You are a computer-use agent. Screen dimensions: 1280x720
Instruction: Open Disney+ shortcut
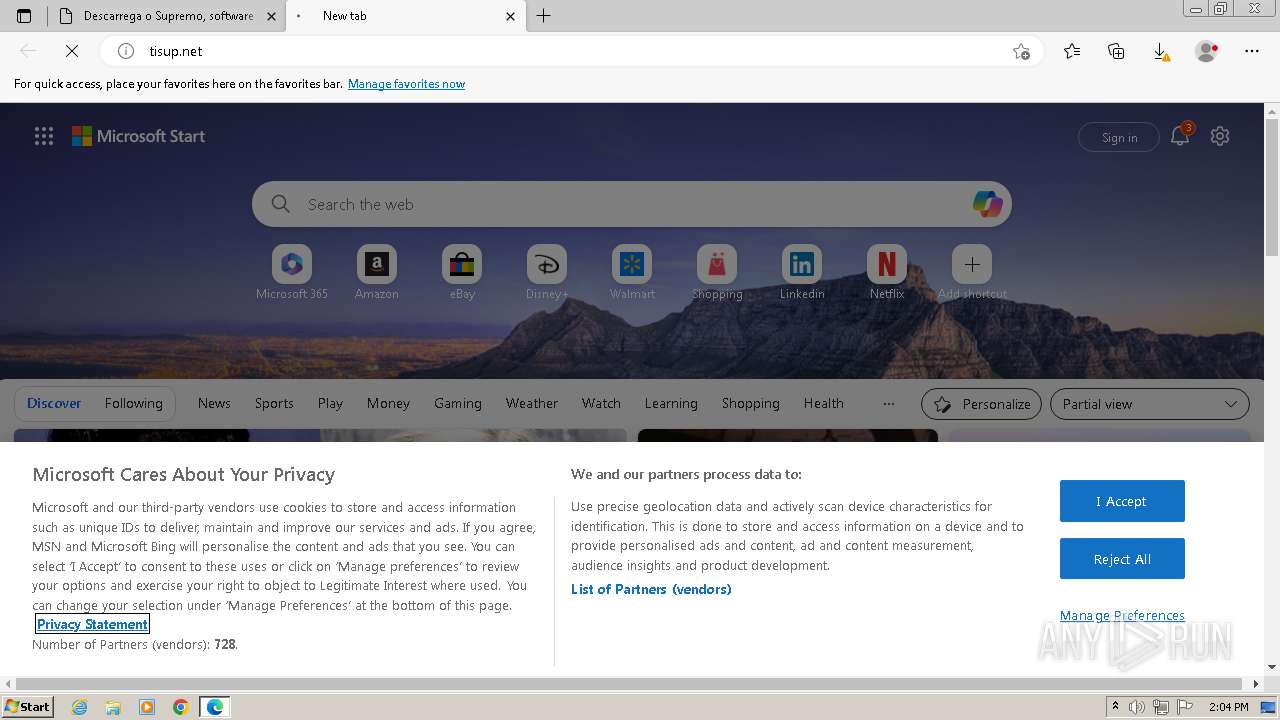tap(547, 272)
